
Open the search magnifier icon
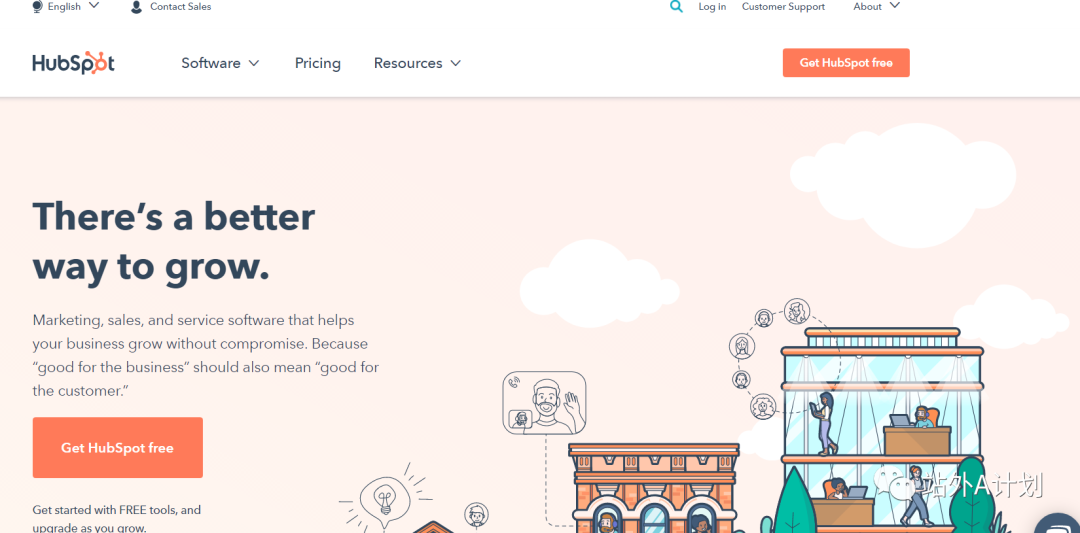pos(676,7)
